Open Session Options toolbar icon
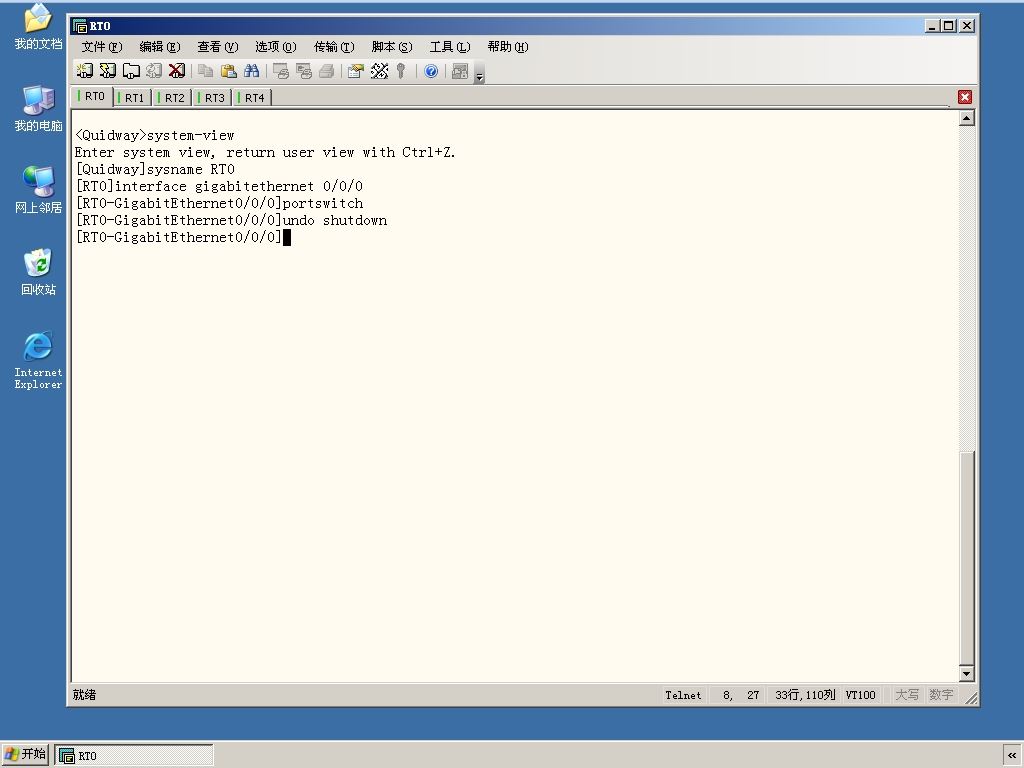Screen dimensions: 1024x768 pyautogui.click(x=356, y=71)
